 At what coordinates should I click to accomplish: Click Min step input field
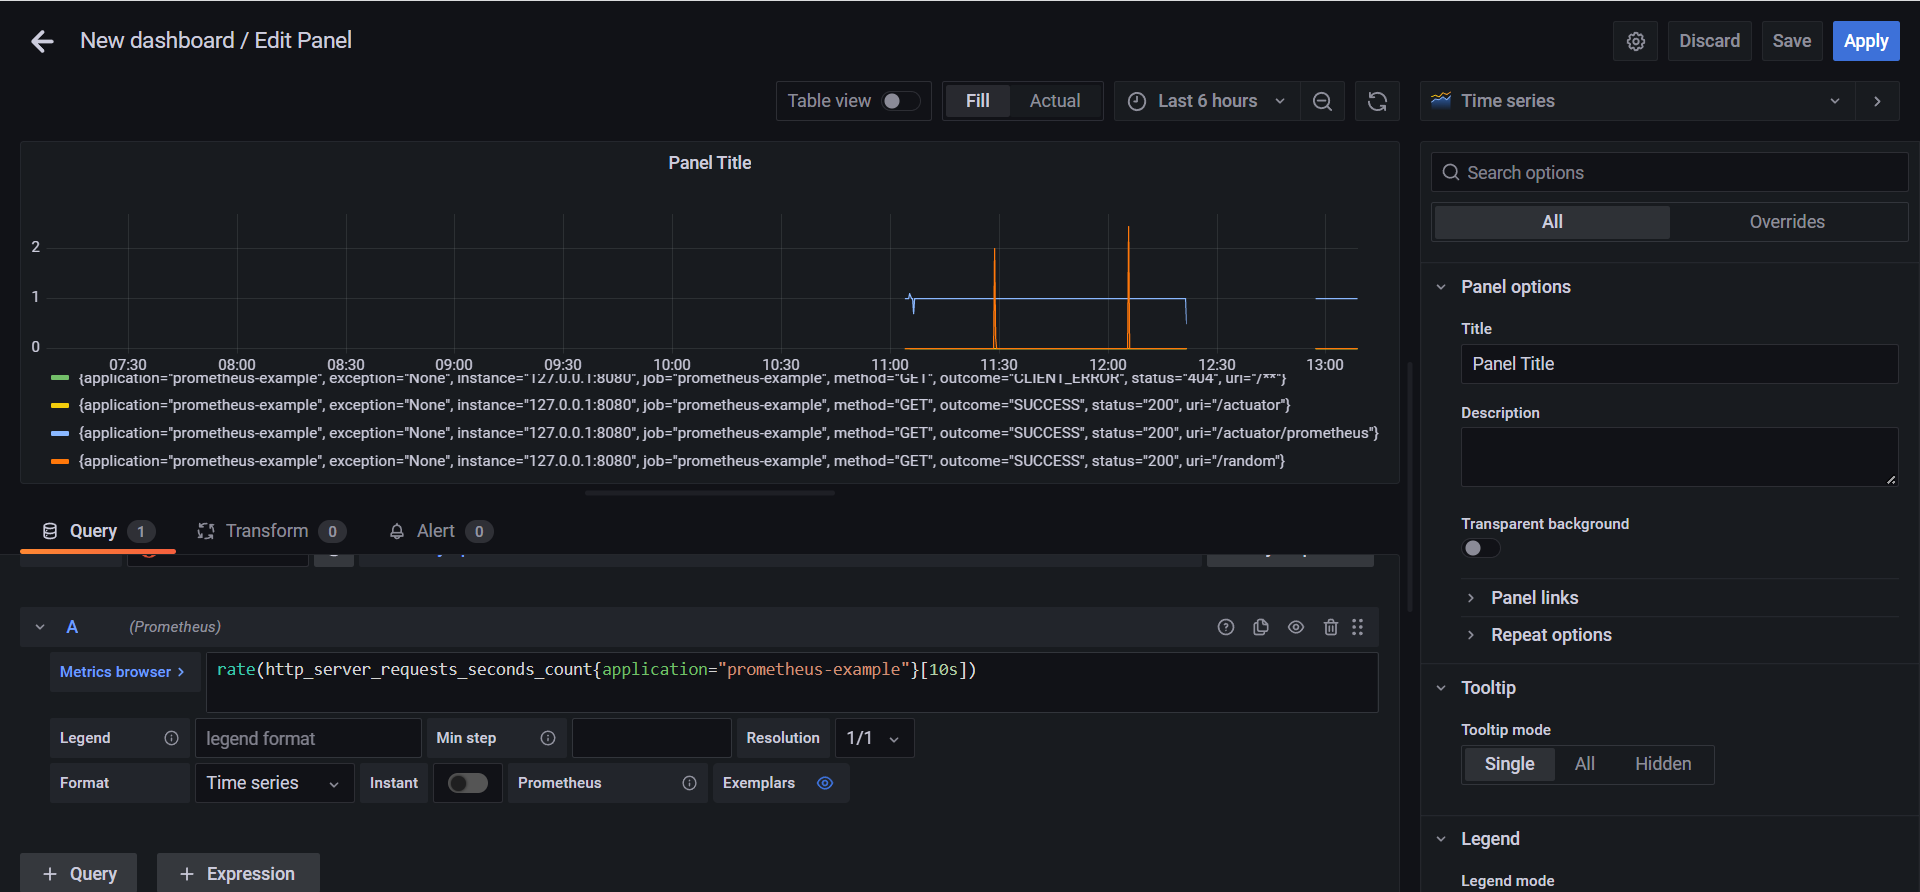[x=651, y=738]
